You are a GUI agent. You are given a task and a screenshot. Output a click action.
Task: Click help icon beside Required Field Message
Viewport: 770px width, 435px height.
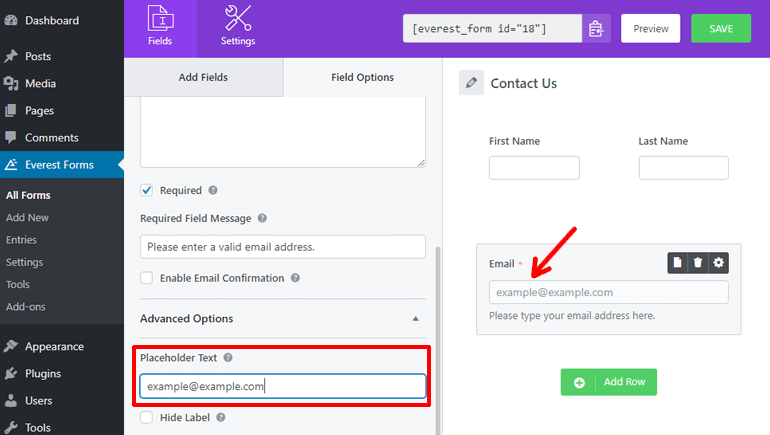(262, 218)
